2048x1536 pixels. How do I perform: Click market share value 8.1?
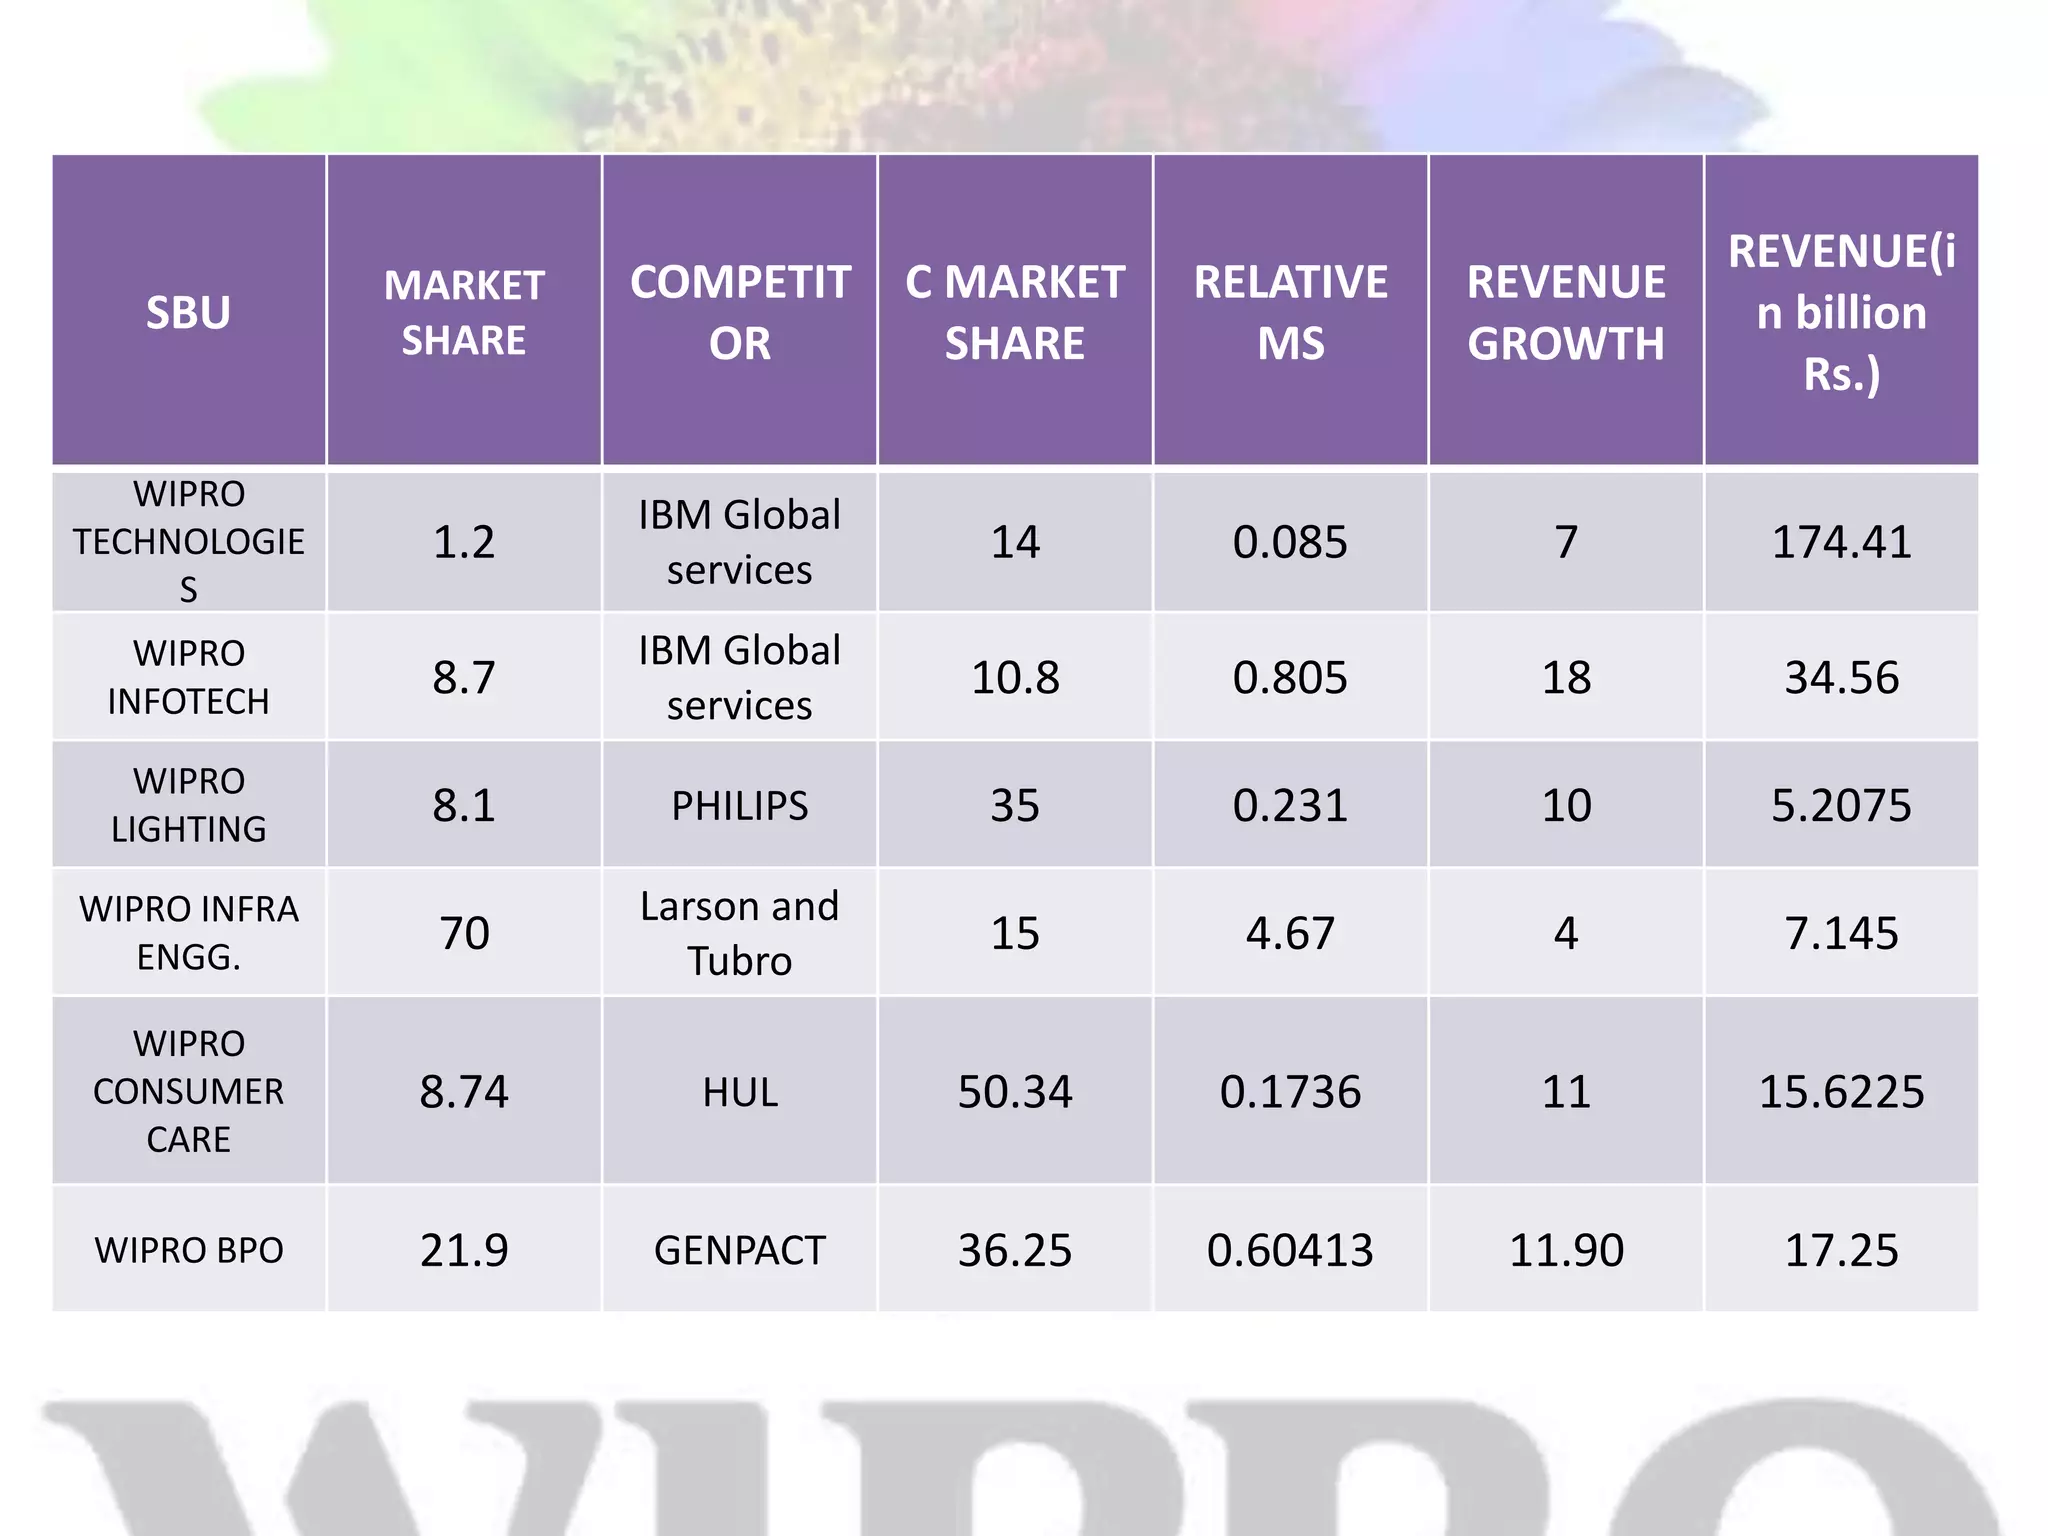pos(464,805)
